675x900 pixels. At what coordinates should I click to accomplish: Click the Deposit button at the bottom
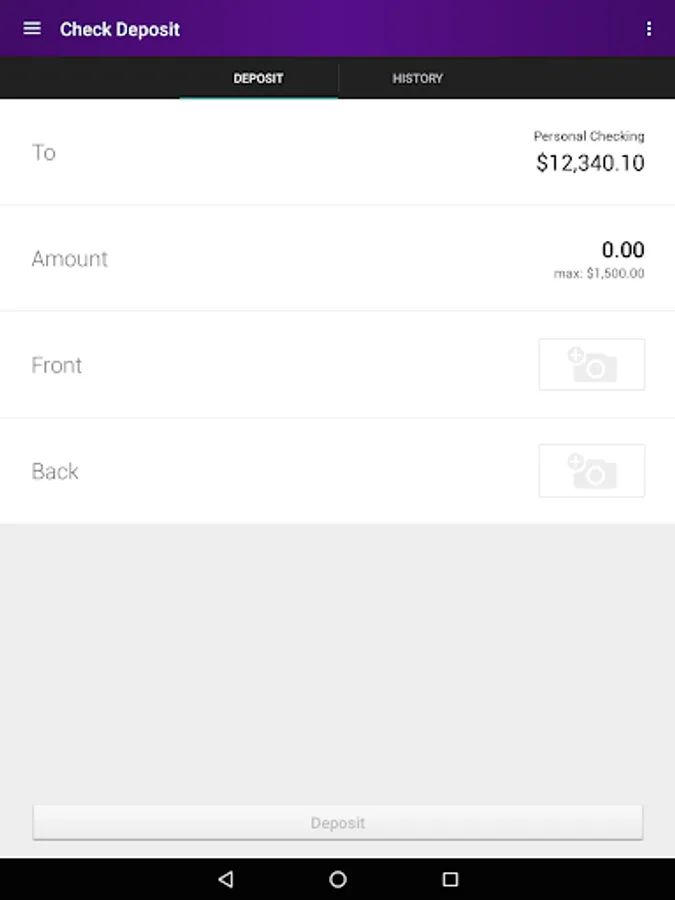(x=338, y=823)
